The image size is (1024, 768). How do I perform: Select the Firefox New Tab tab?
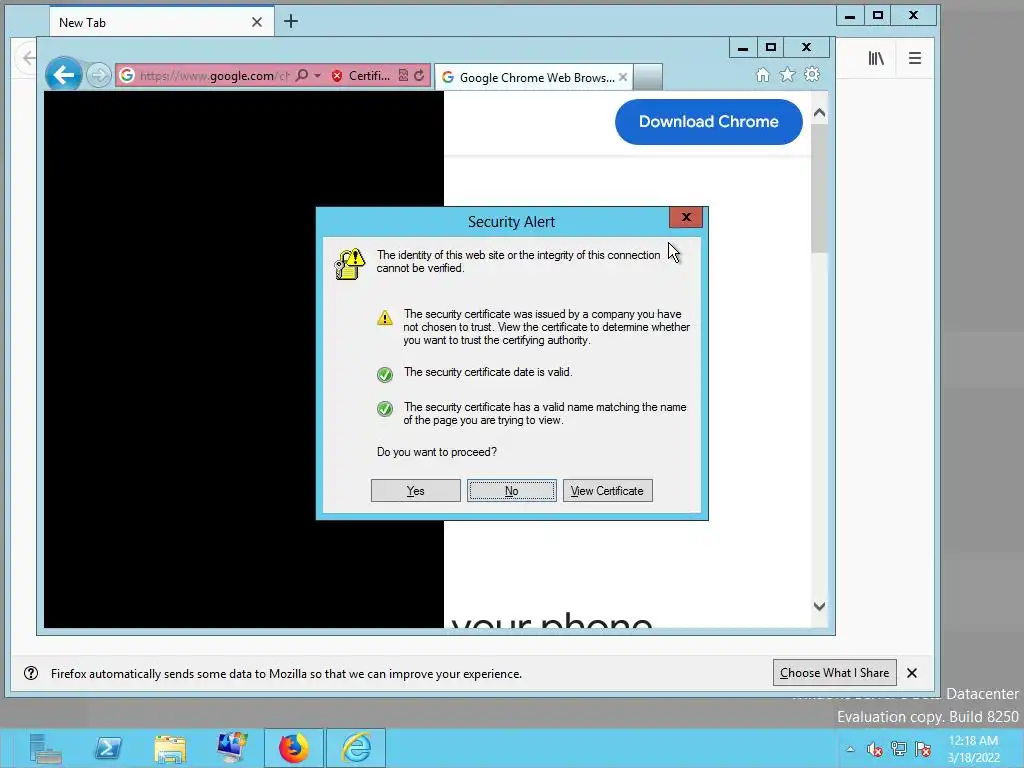[162, 22]
